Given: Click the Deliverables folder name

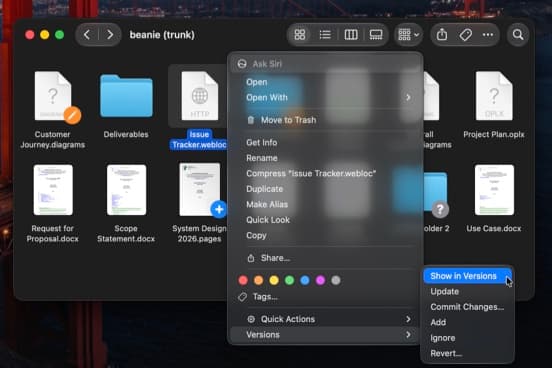Looking at the screenshot, I should (x=126, y=135).
